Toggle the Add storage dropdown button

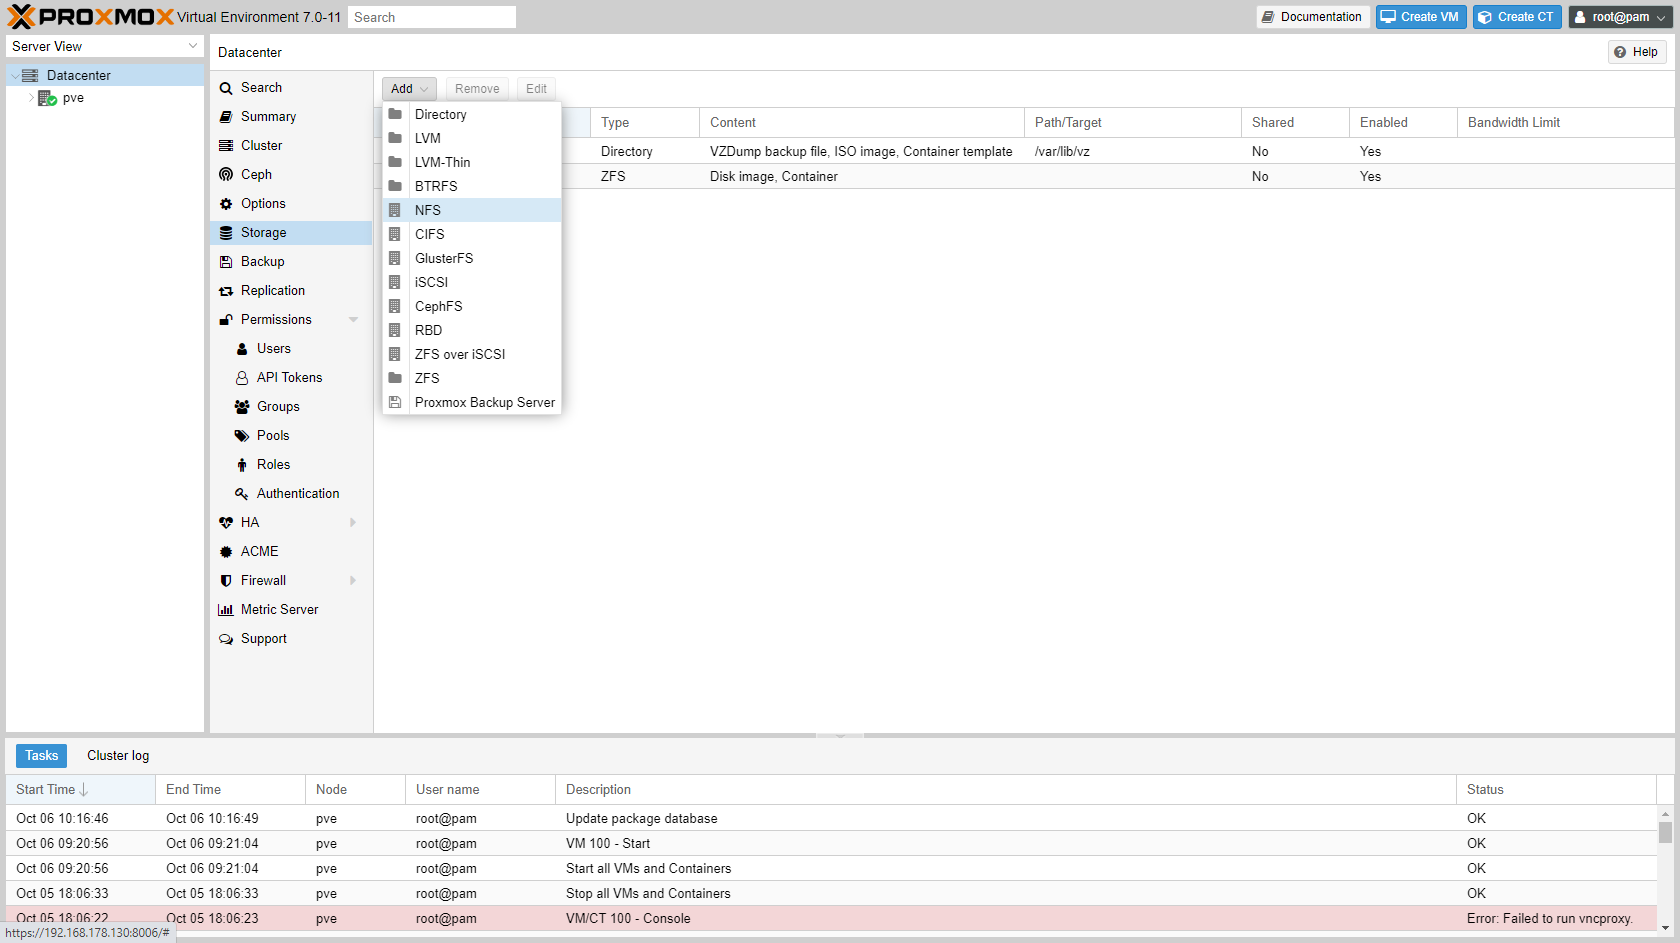tap(409, 89)
